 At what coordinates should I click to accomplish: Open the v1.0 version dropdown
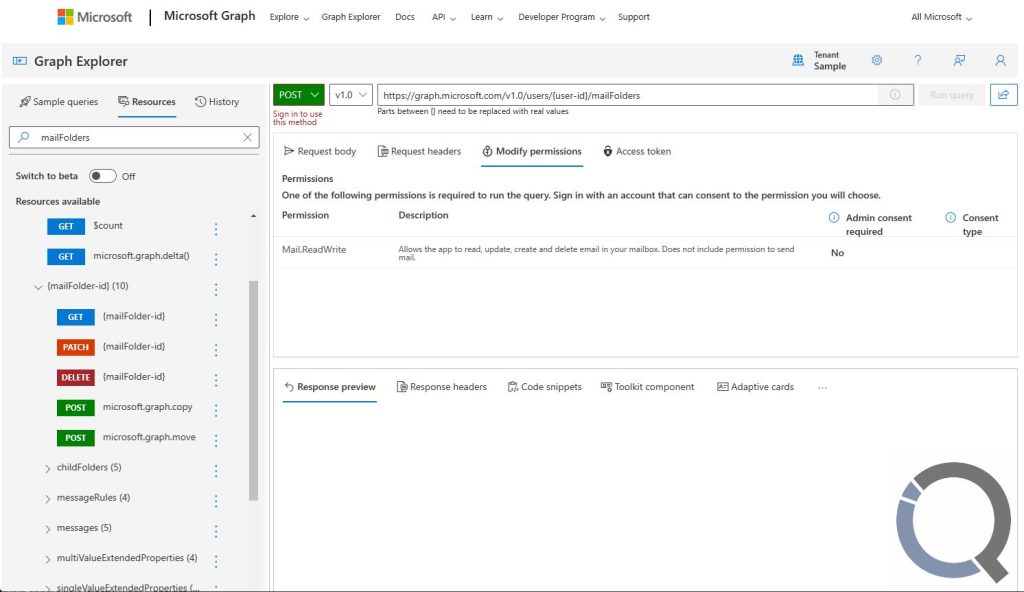tap(351, 95)
